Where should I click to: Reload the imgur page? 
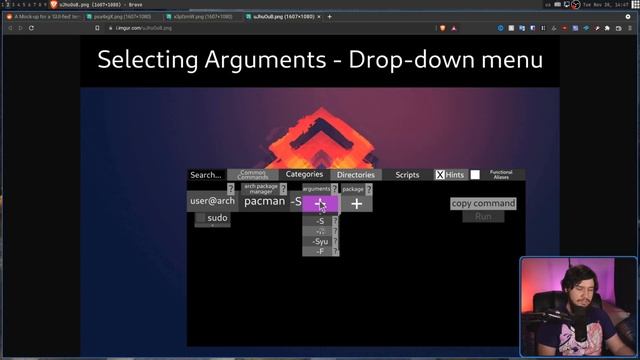point(31,28)
